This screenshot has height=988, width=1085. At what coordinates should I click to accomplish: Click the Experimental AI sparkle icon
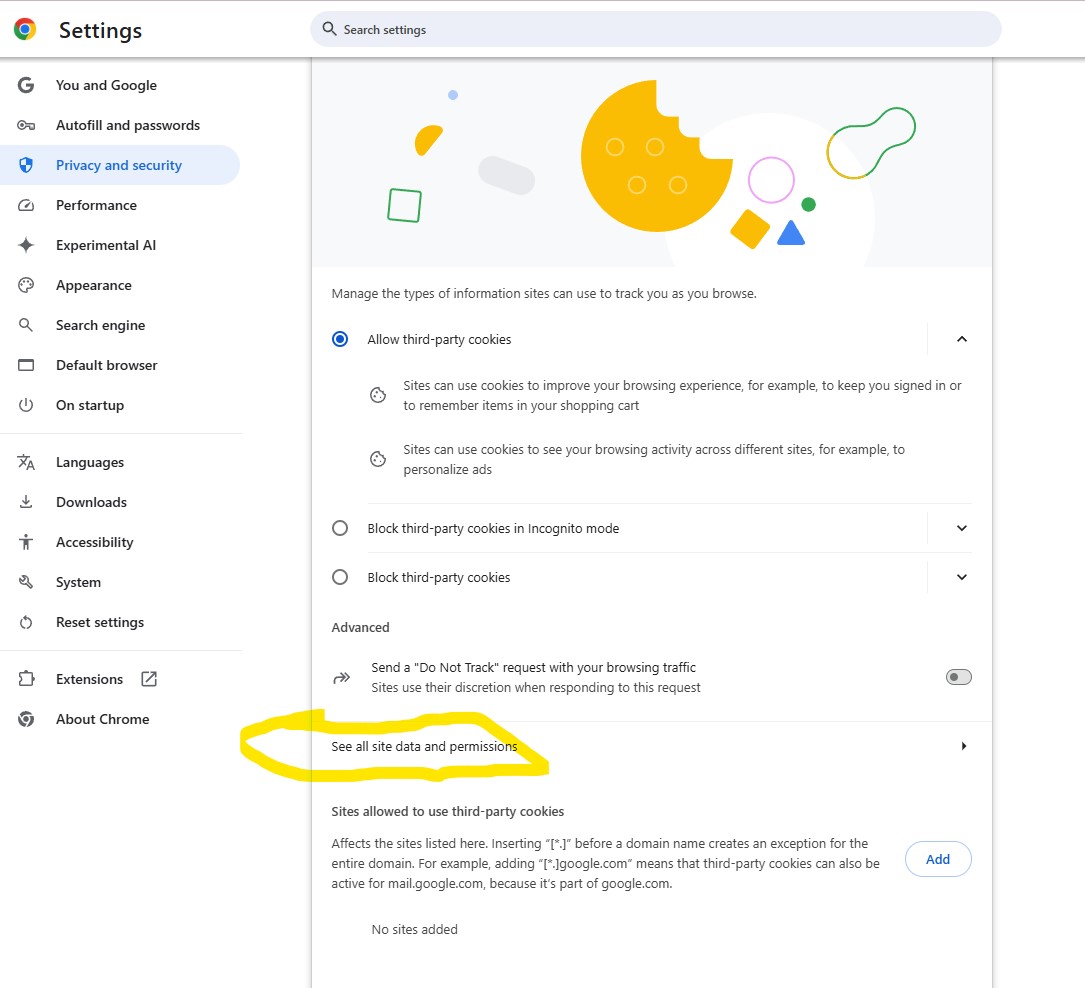click(26, 245)
